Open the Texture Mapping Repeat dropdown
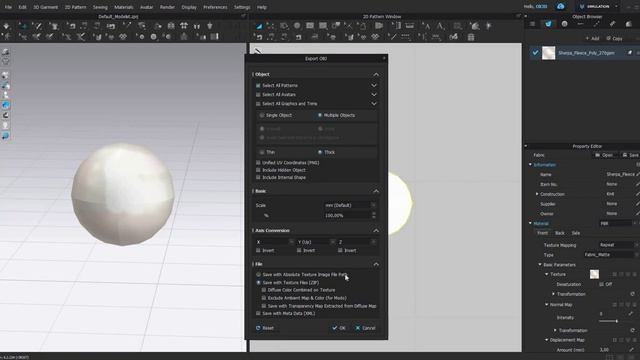Screen dimensions: 640x360 pos(618,245)
